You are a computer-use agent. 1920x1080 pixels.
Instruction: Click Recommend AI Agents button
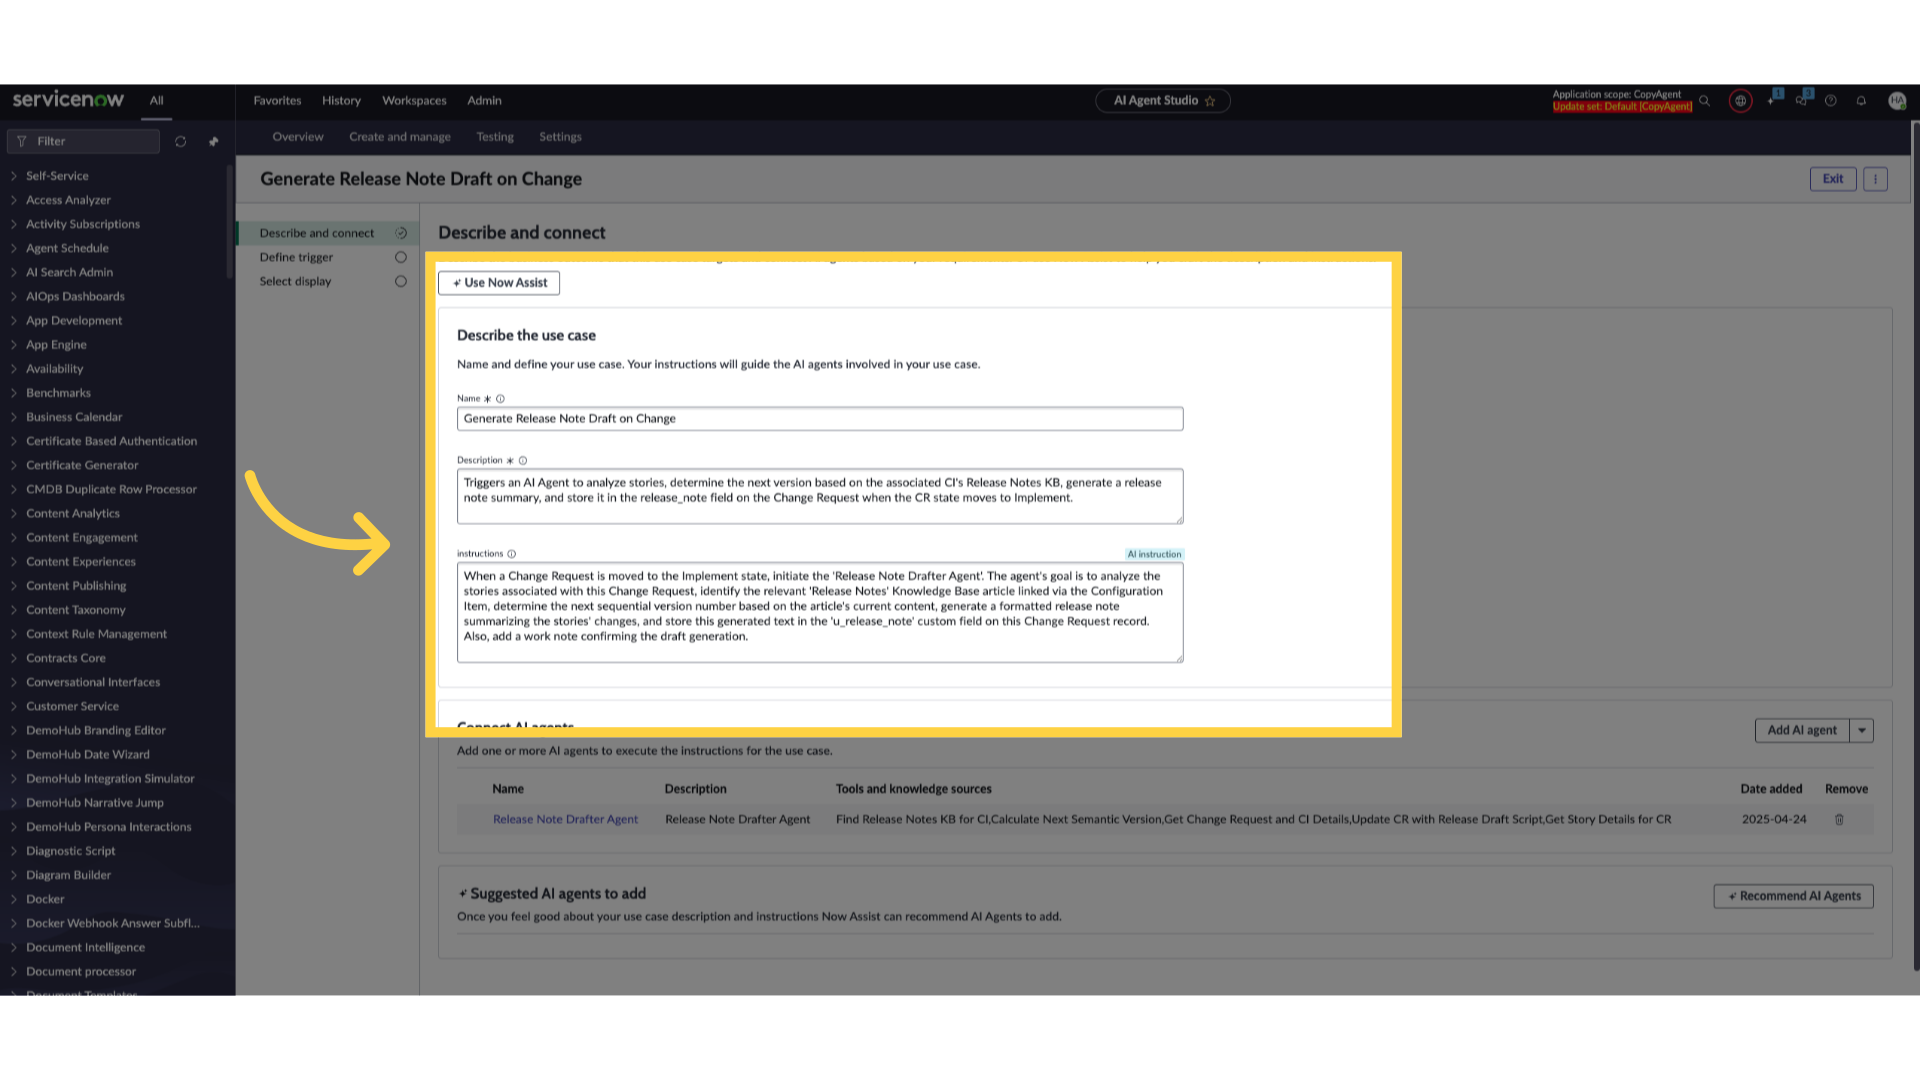(x=1793, y=896)
